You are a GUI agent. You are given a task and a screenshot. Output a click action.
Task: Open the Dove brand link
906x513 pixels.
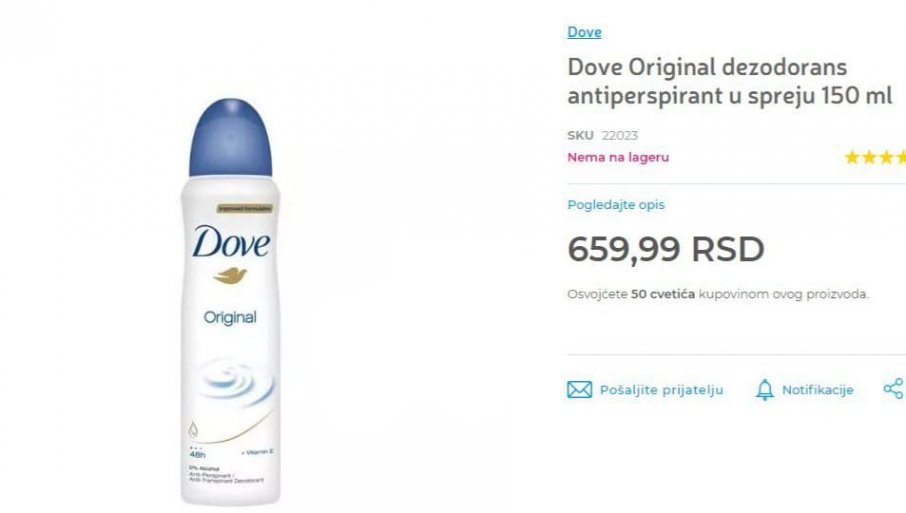click(584, 32)
